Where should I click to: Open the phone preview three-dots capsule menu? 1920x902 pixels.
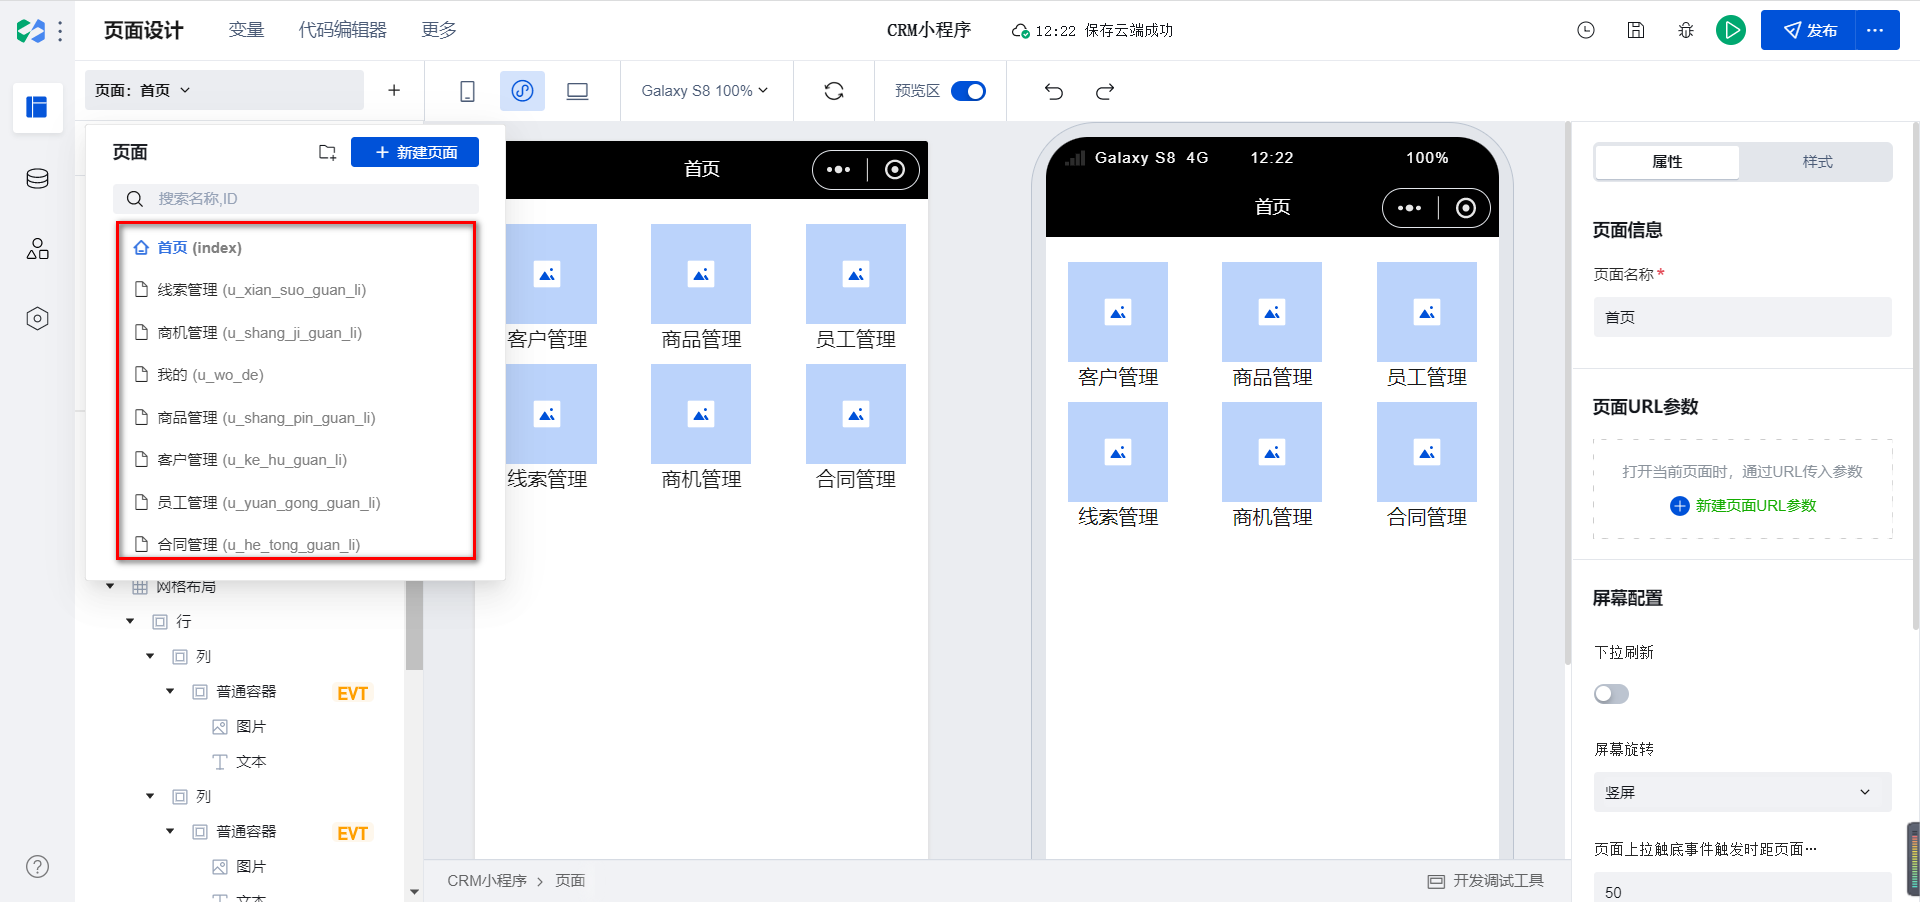click(x=1410, y=208)
